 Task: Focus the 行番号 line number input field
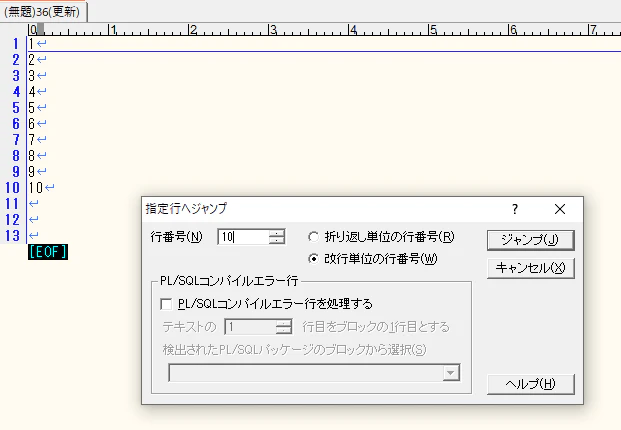243,237
